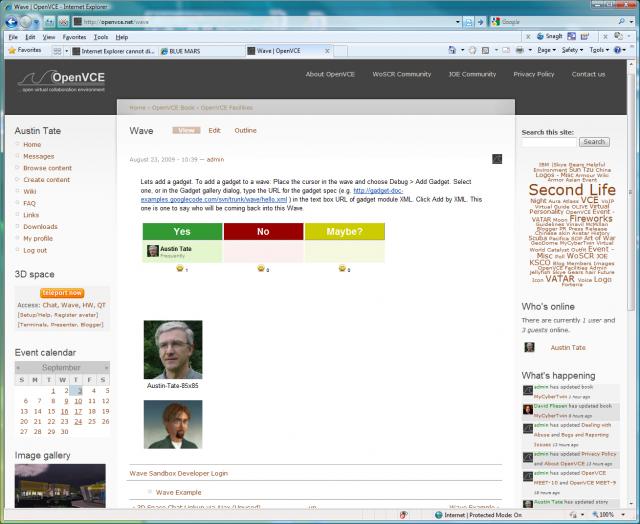Expand the Home button dropdown arrow
Screen dimensions: 640x524
(x=462, y=50)
